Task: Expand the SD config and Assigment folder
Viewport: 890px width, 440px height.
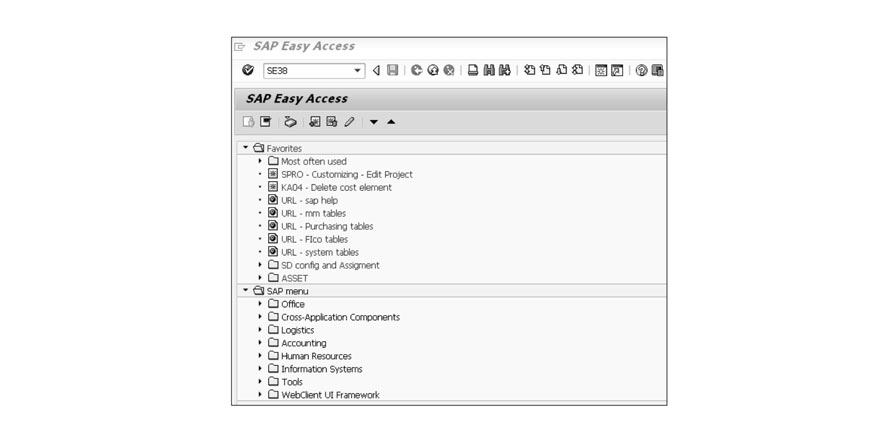Action: (x=260, y=265)
